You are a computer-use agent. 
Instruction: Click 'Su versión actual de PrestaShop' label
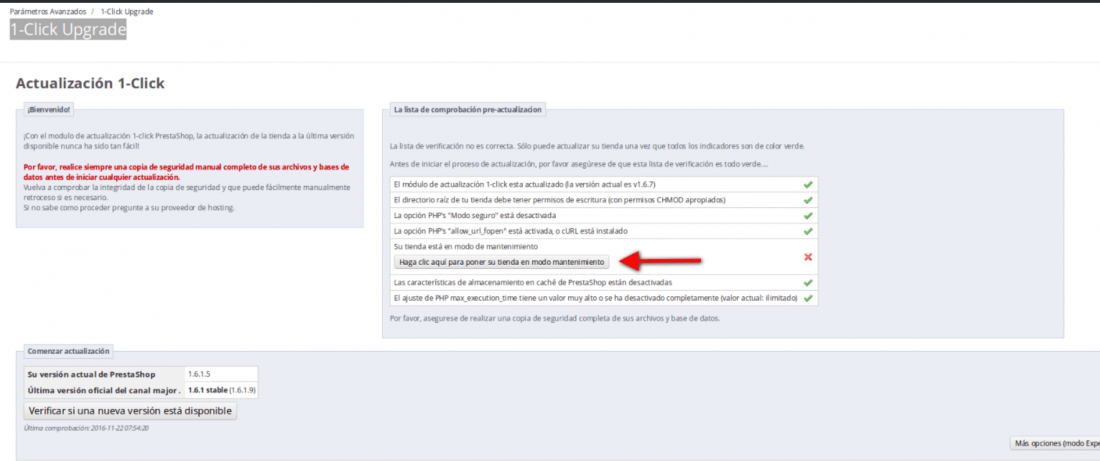coord(91,374)
